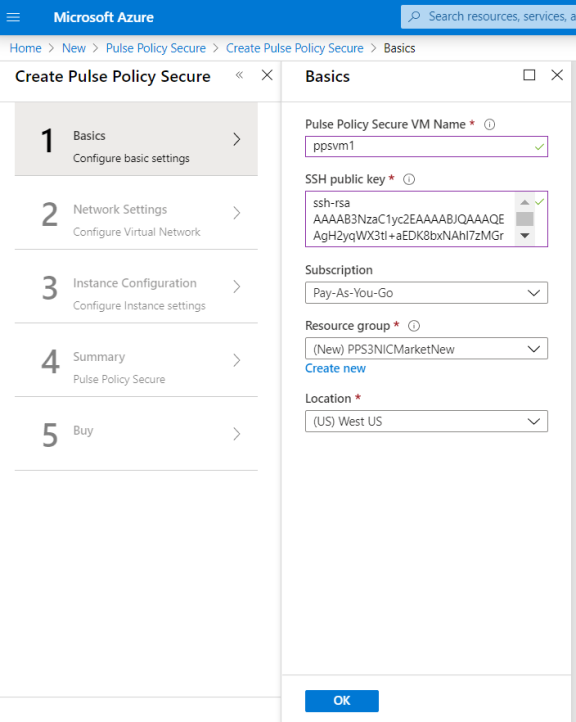Focus the Pulse Policy Secure VM Name field
This screenshot has height=722, width=576.
click(426, 146)
